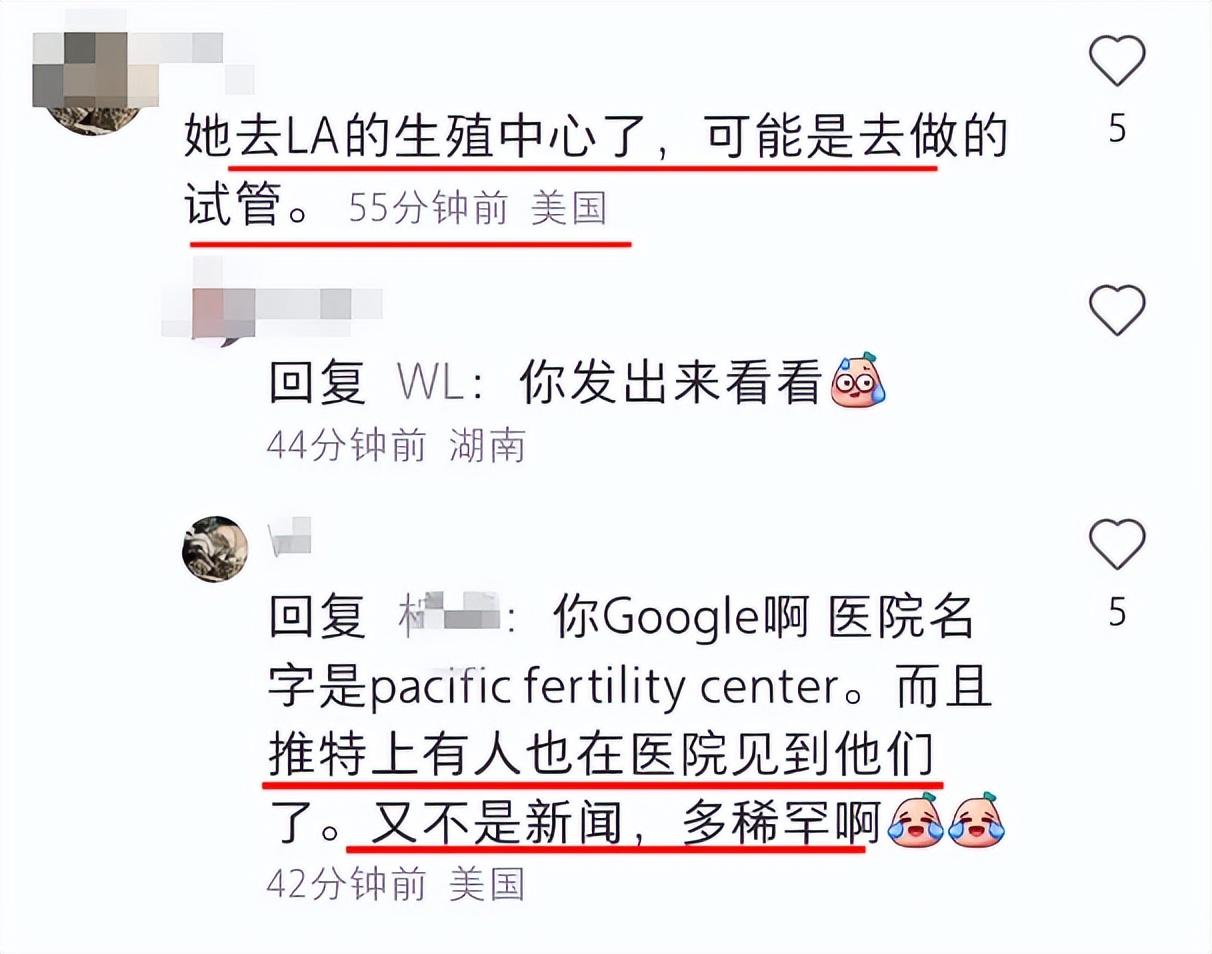Like the comment about the LA fertility center

(x=1117, y=60)
